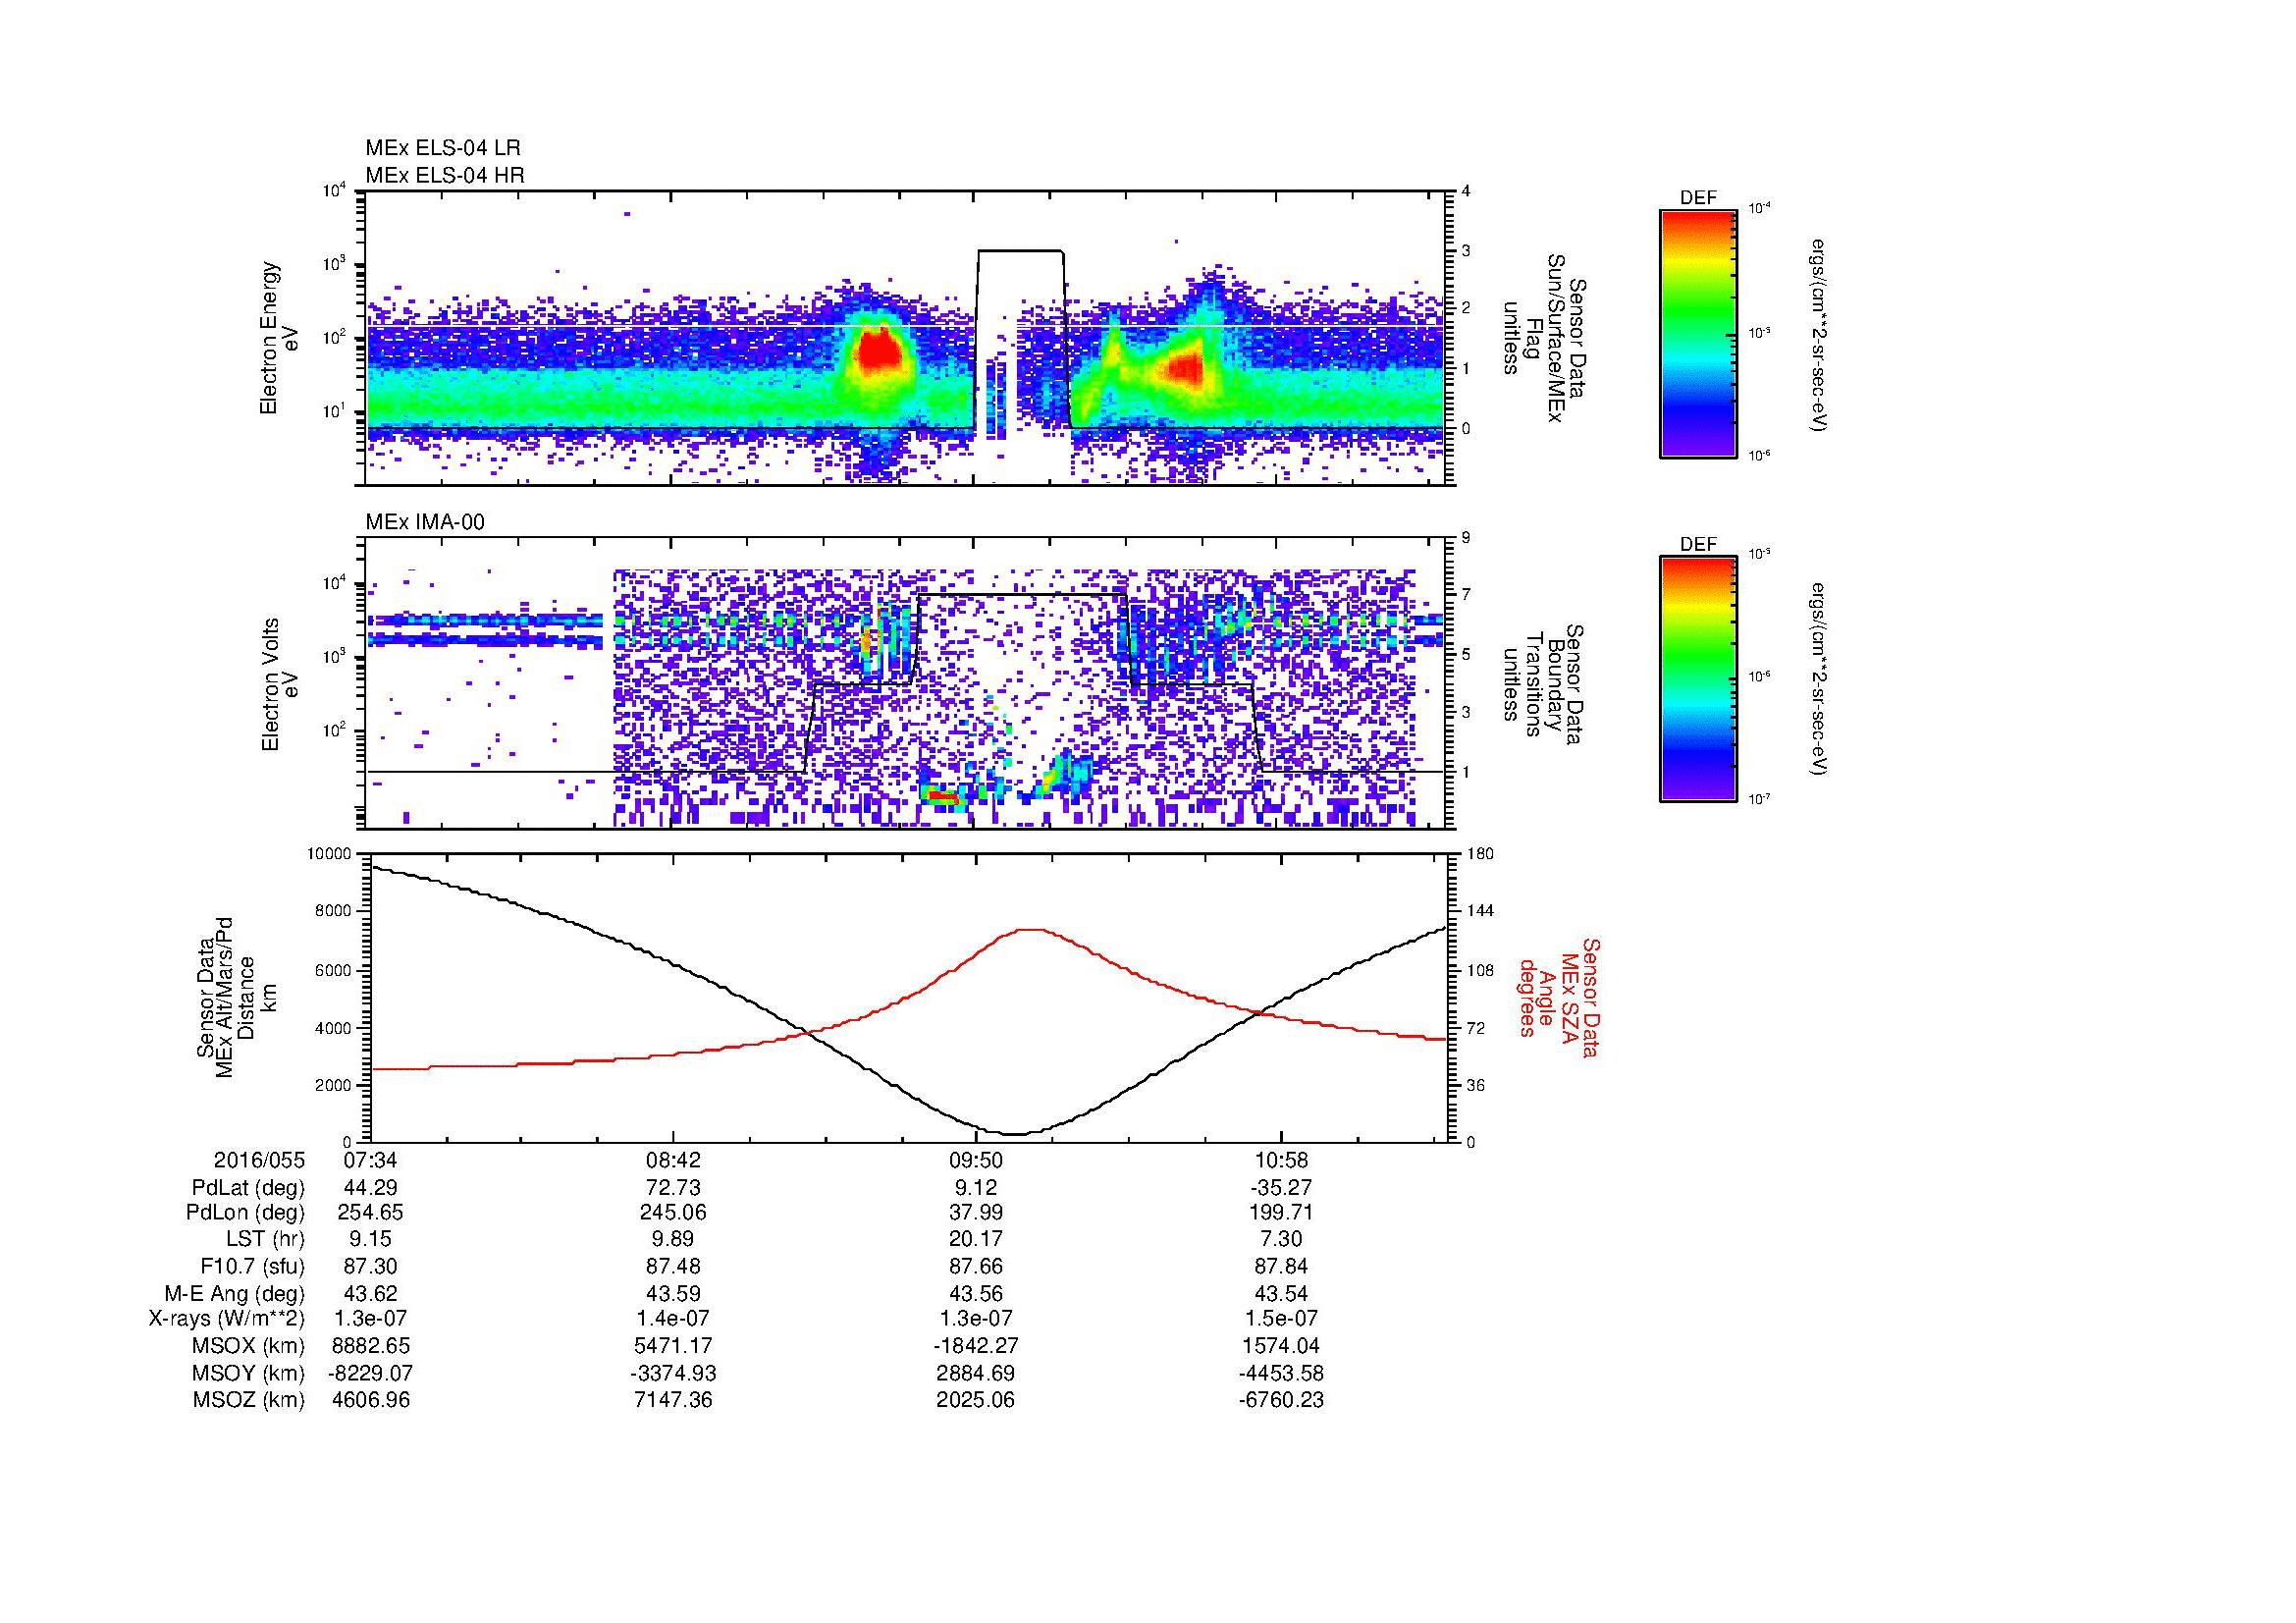Click the 'Boundary Transitions' axis label
The width and height of the screenshot is (2296, 1623).
[x=1544, y=683]
